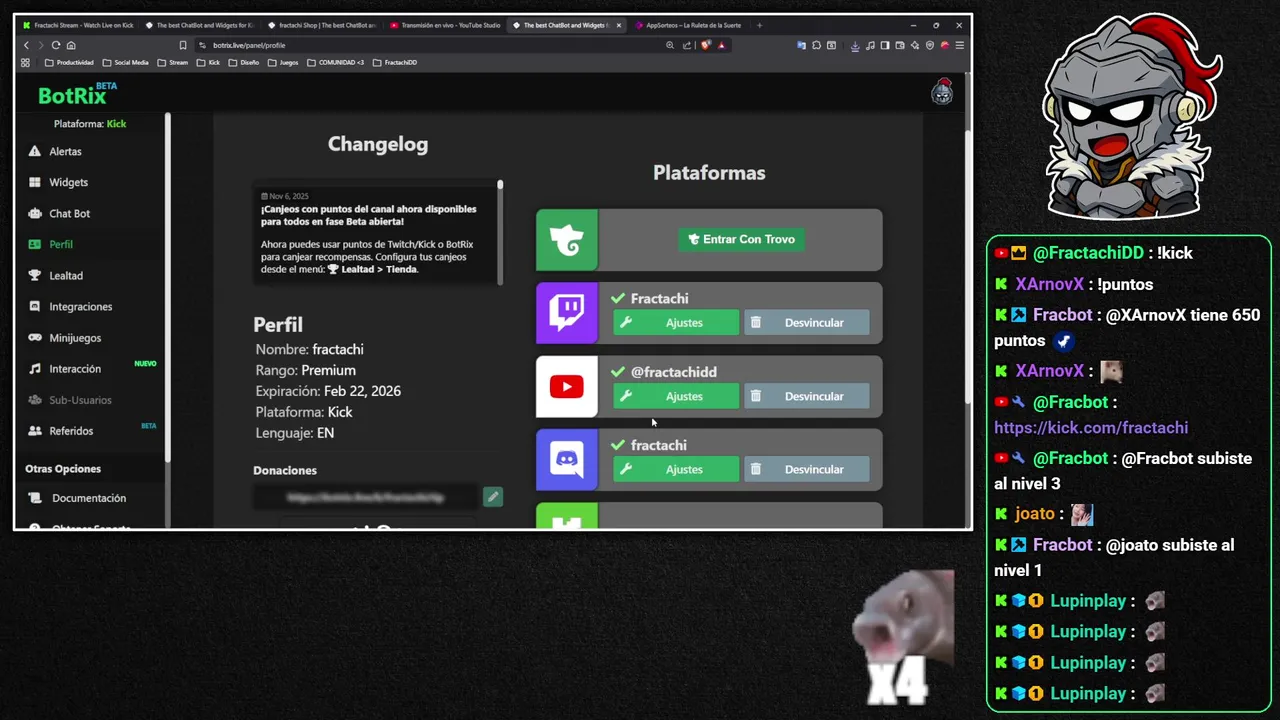The image size is (1280, 720).
Task: Select the Chat Bot robot icon
Action: tap(35, 213)
